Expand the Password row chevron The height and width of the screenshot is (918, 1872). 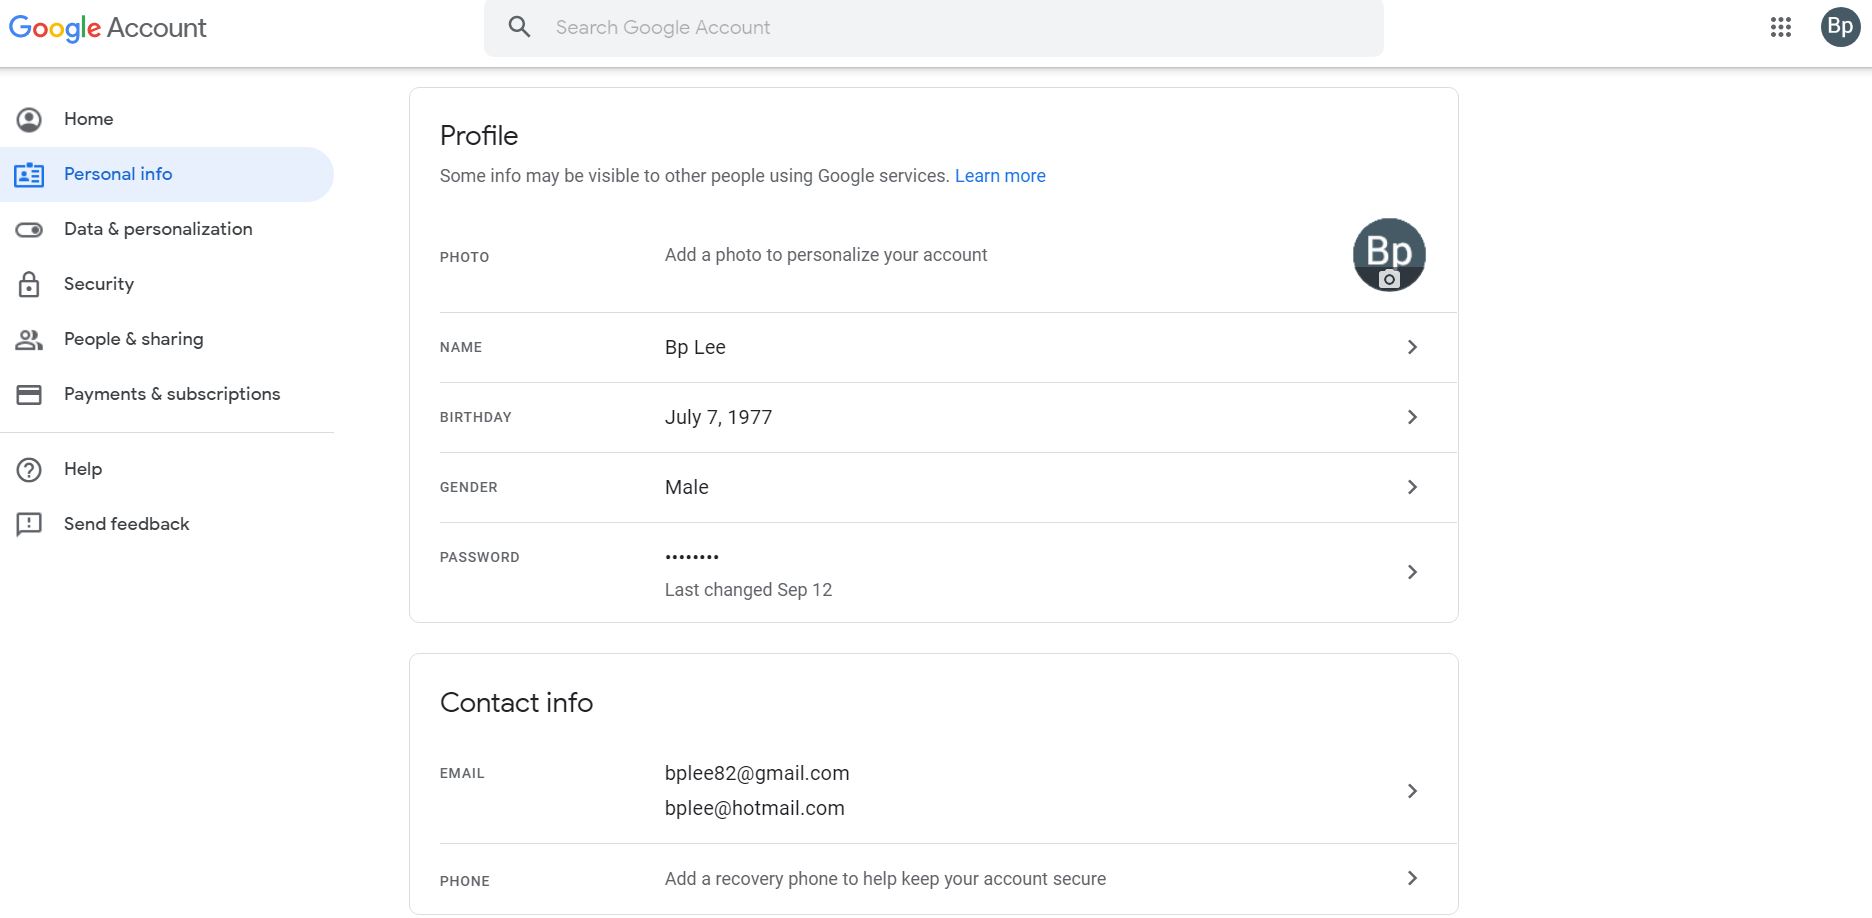coord(1412,572)
